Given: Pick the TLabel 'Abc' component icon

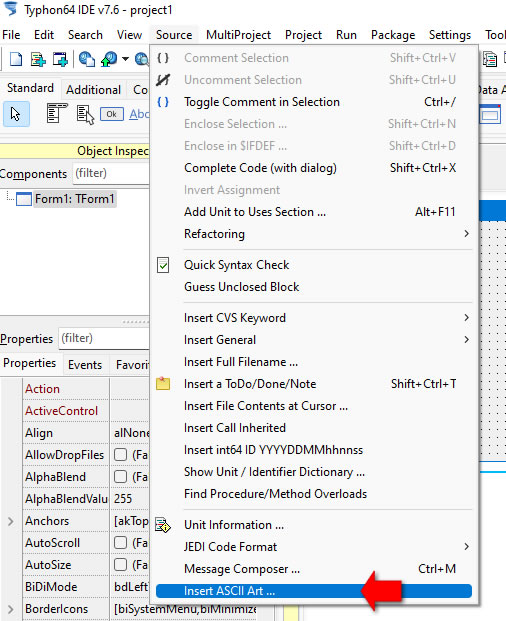Looking at the screenshot, I should 139,114.
